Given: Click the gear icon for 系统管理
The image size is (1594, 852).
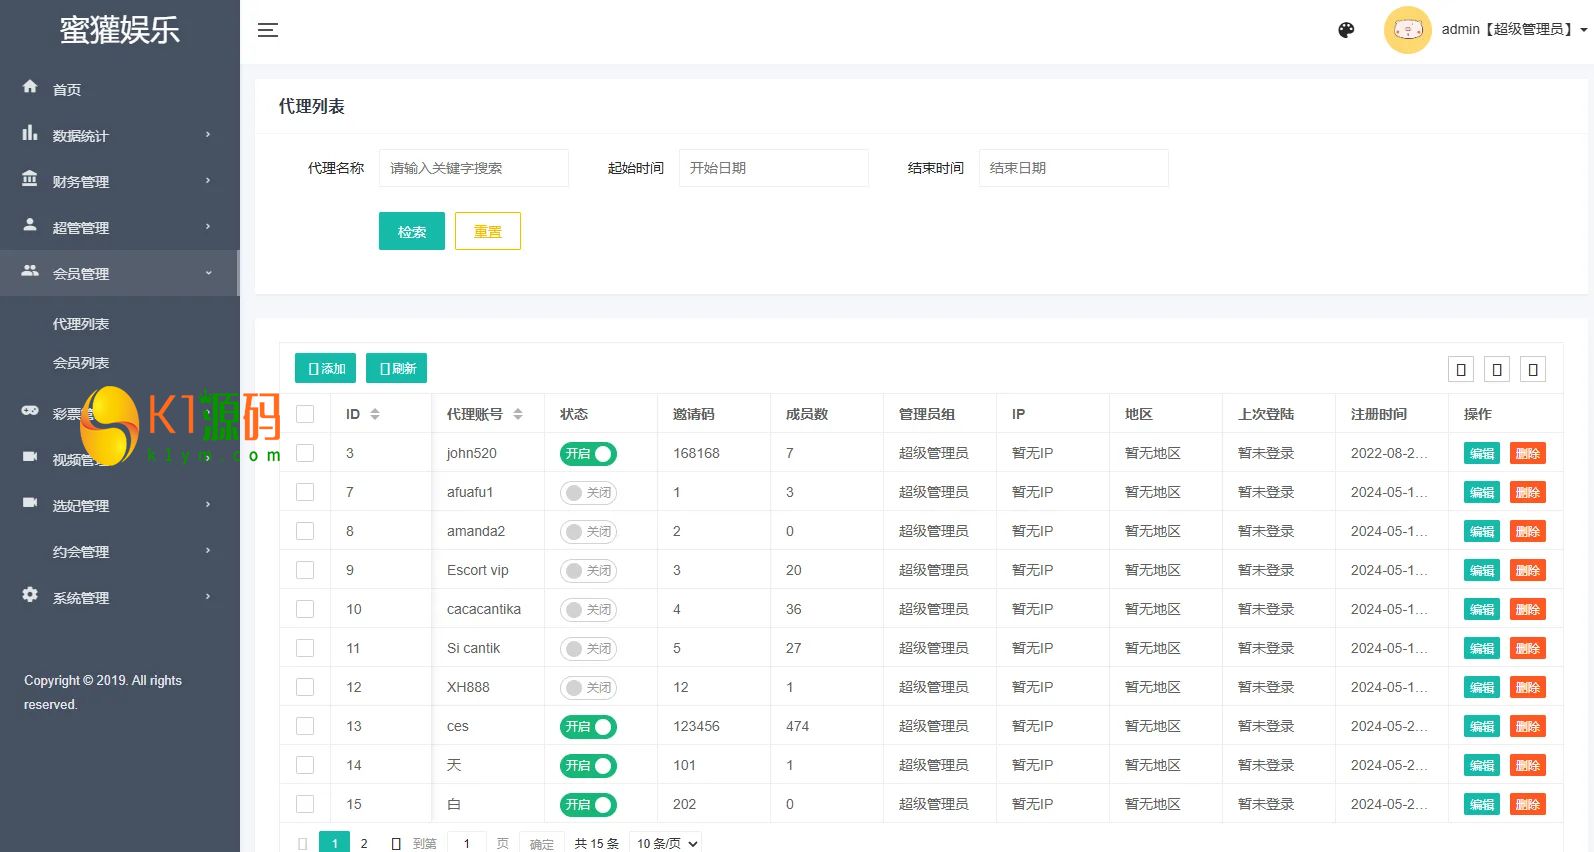Looking at the screenshot, I should click(30, 595).
